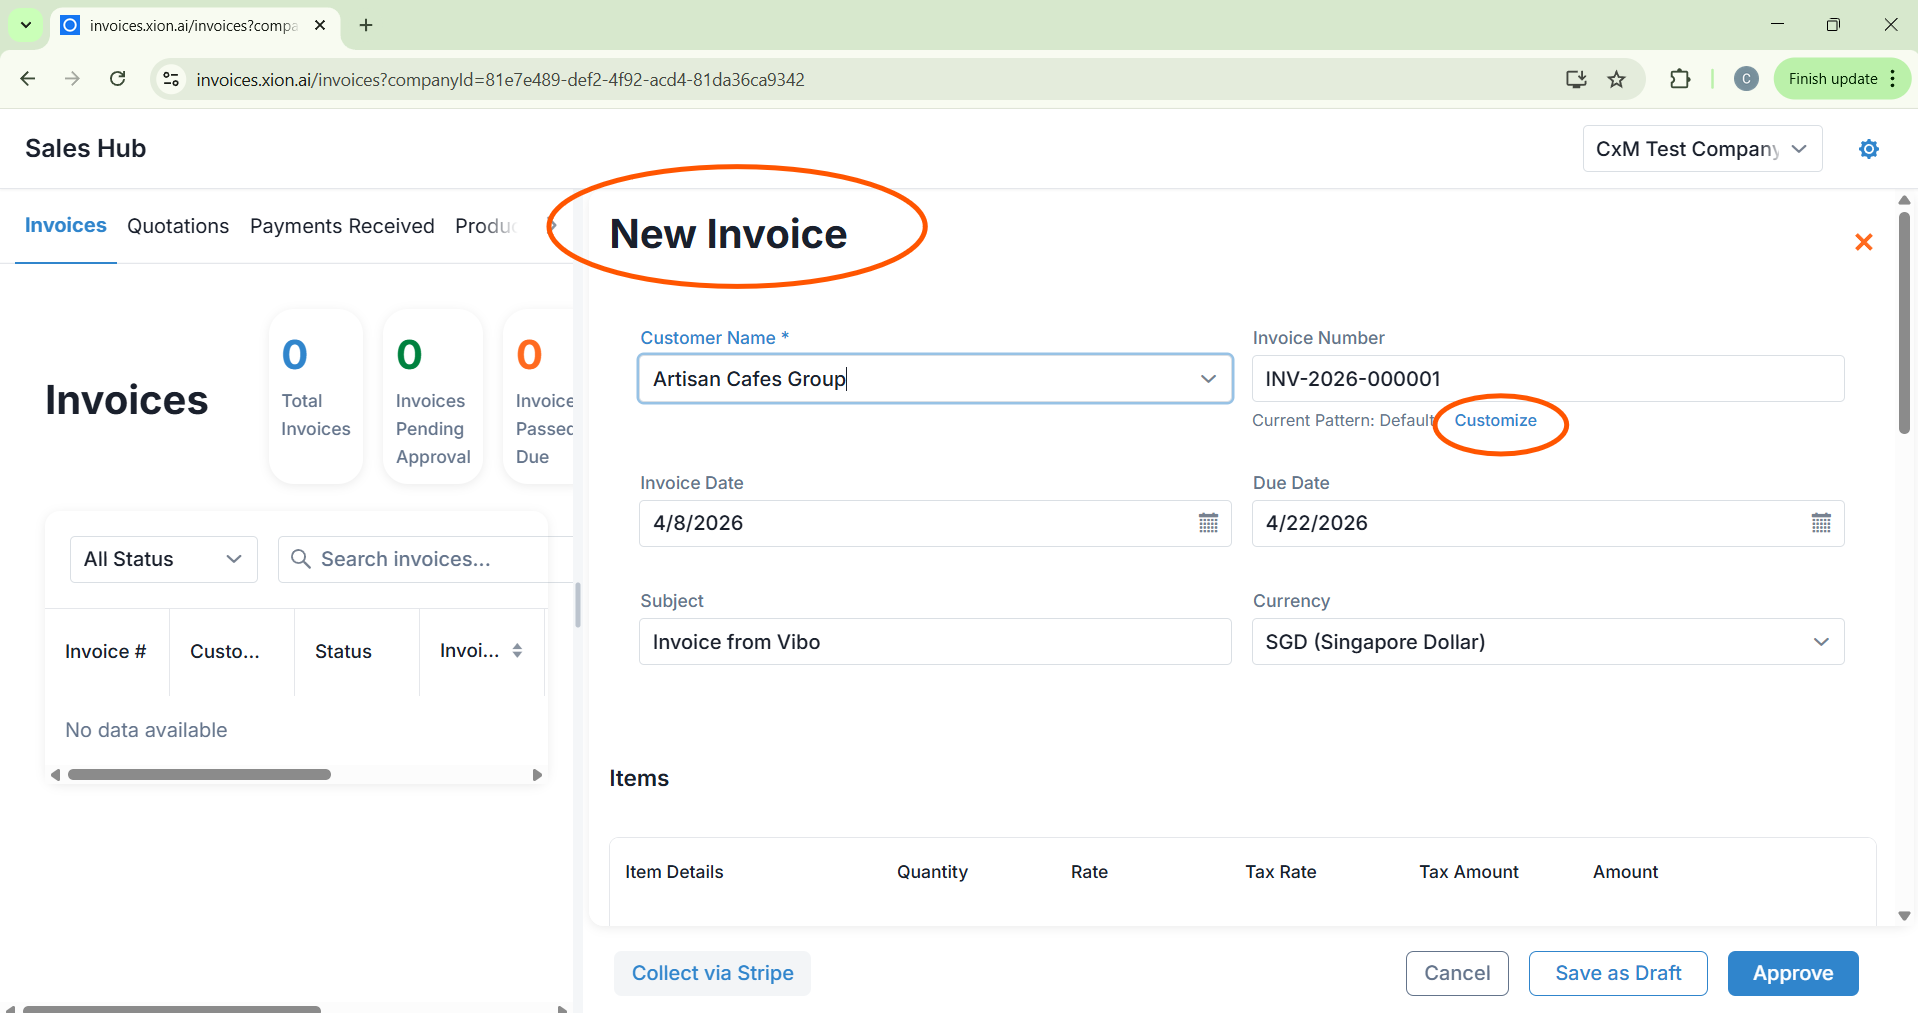Screen dimensions: 1918x1013
Task: Reload the page
Action: click(x=117, y=79)
